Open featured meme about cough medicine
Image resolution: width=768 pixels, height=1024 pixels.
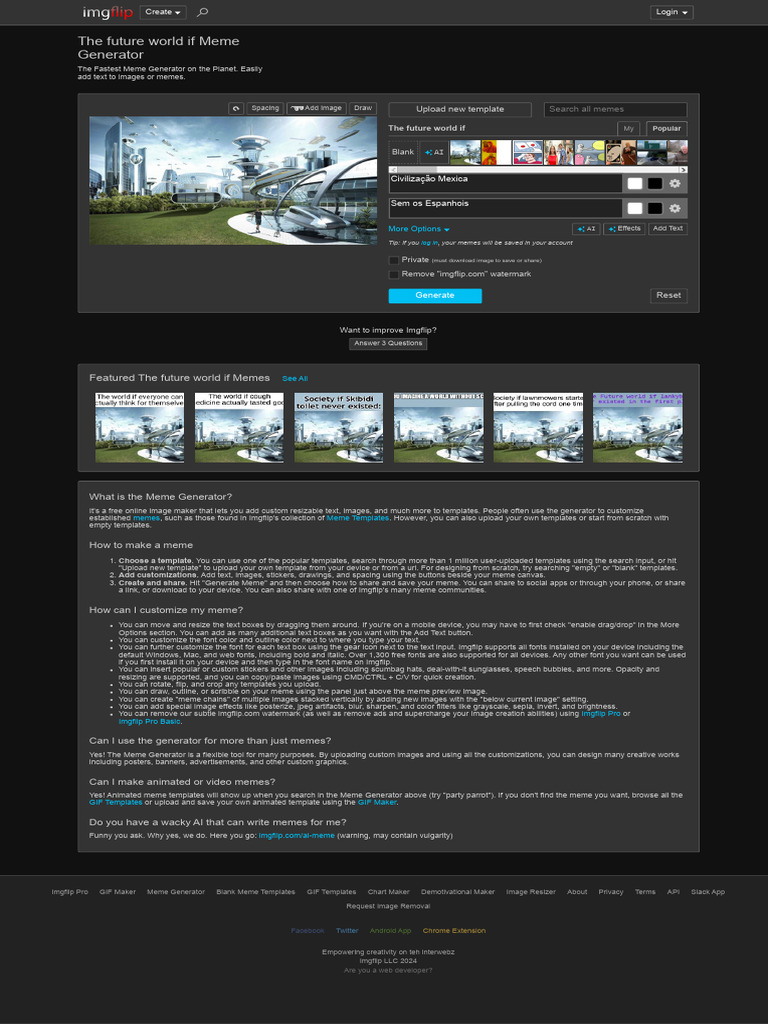tap(239, 428)
